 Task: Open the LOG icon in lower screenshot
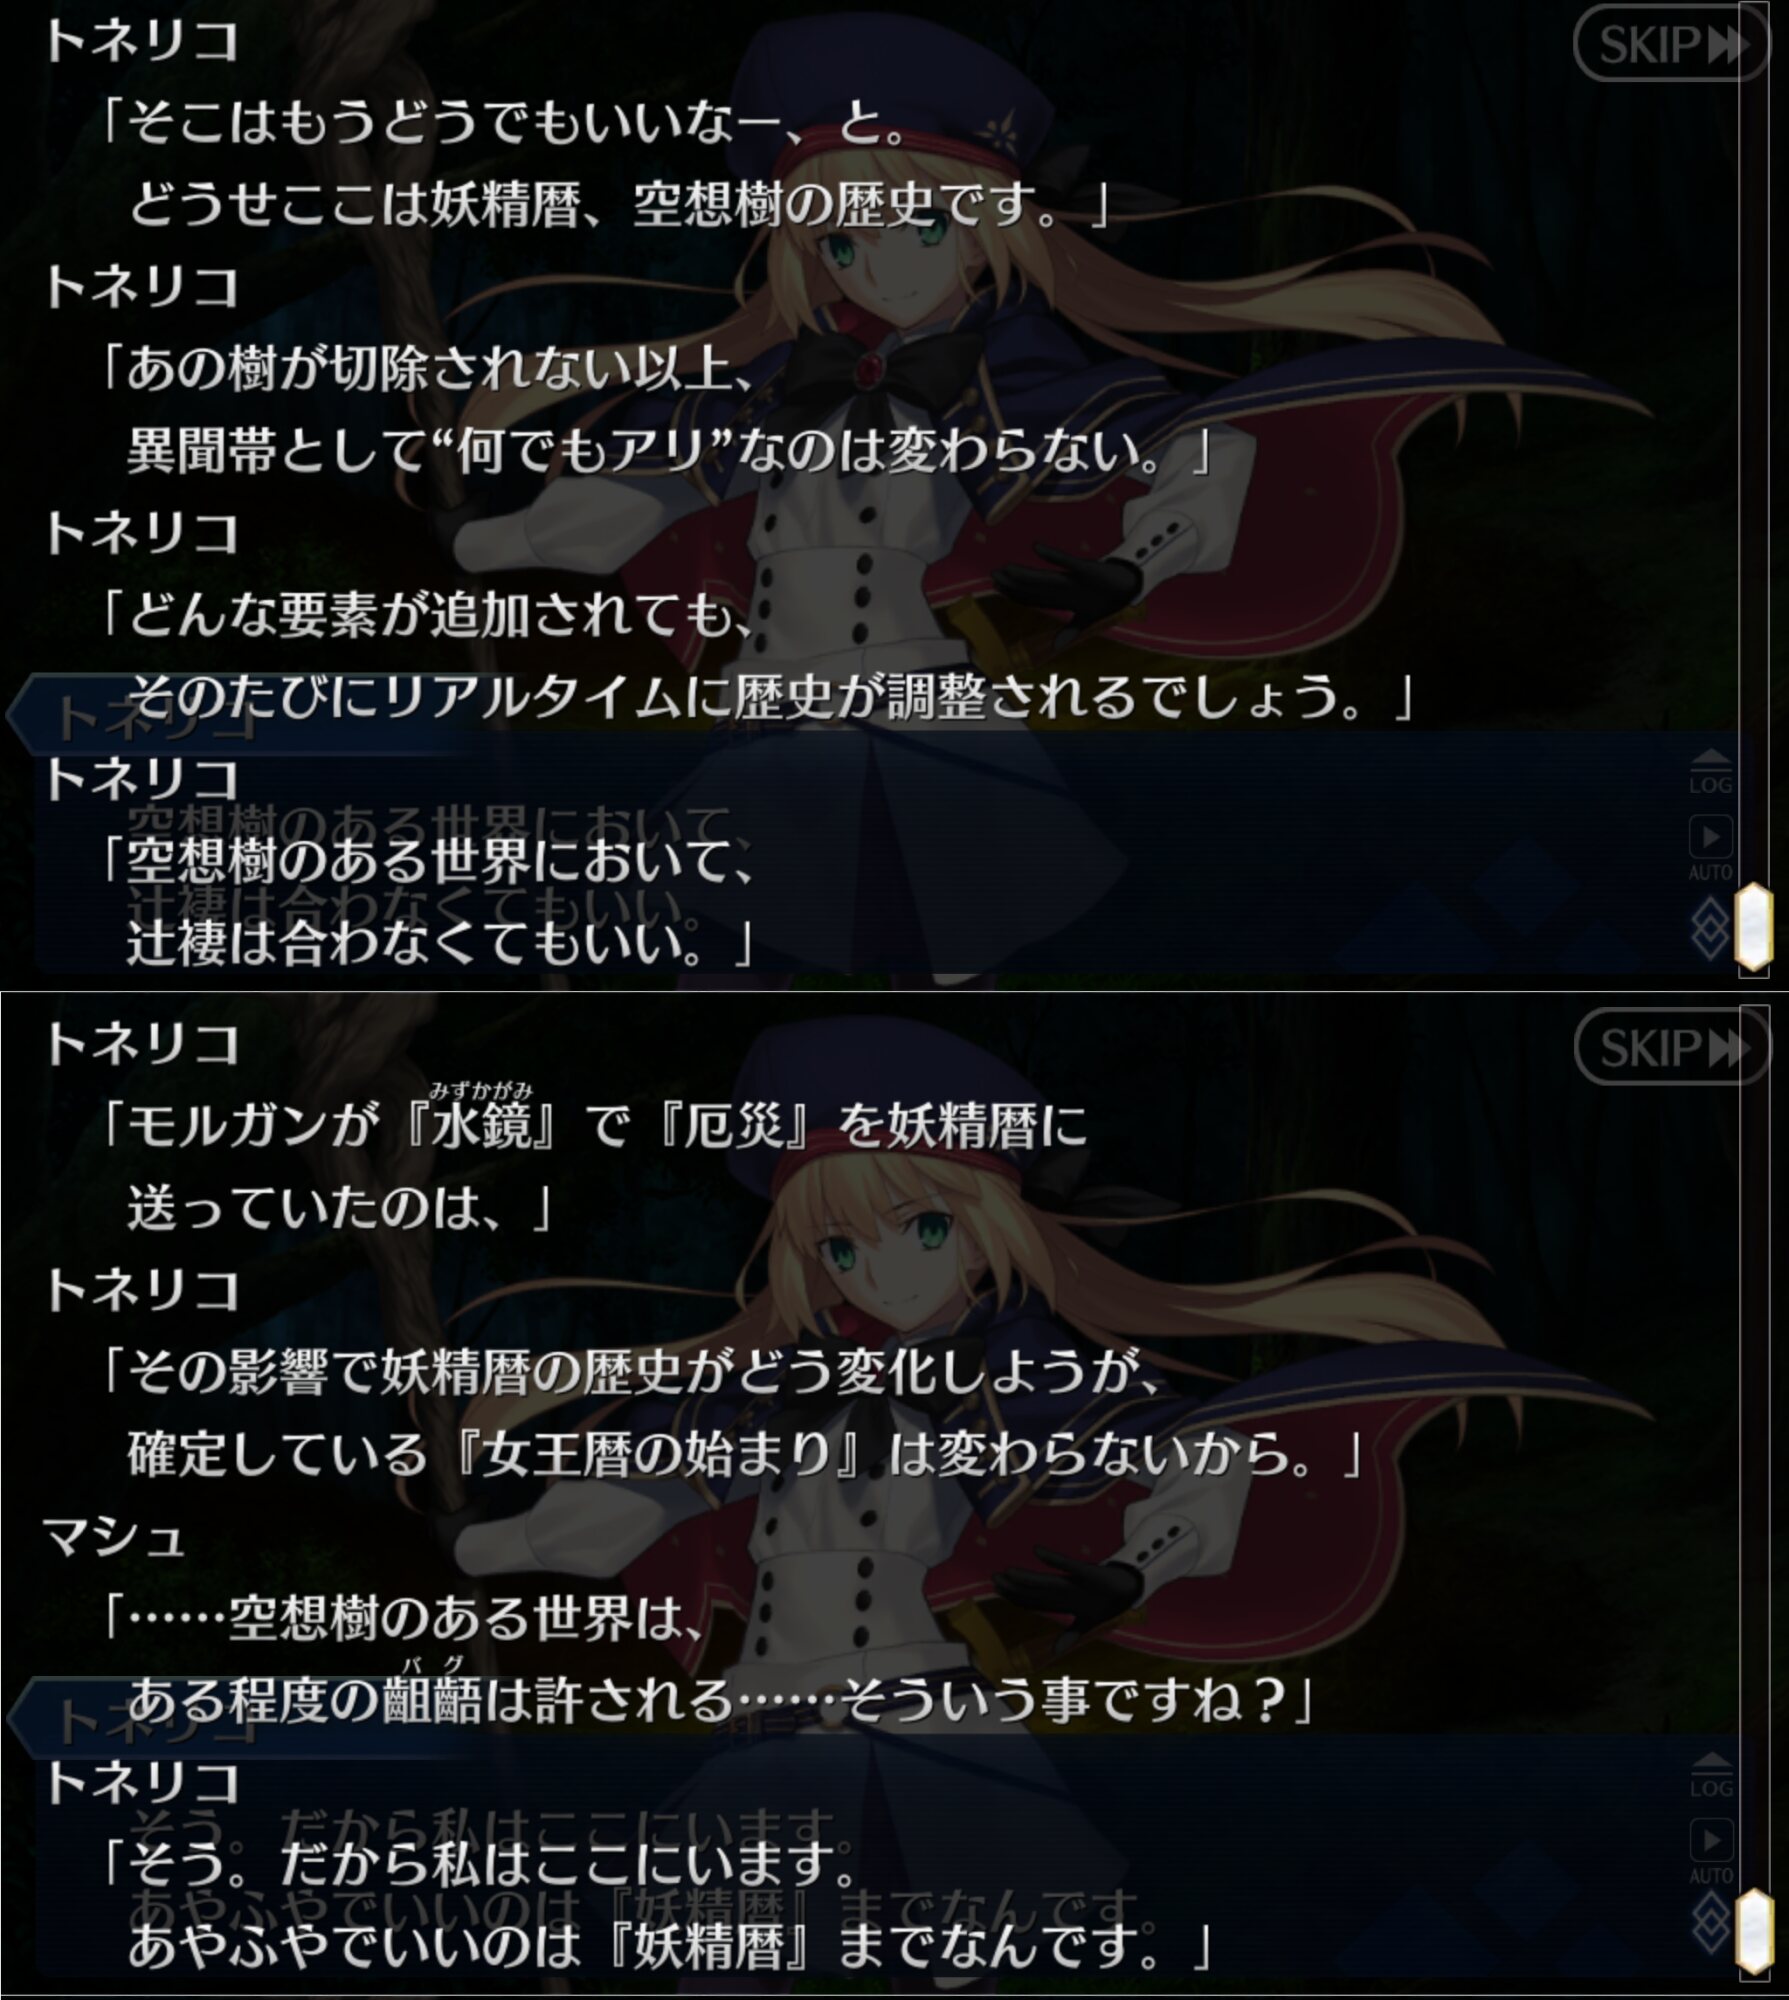pos(1710,1776)
